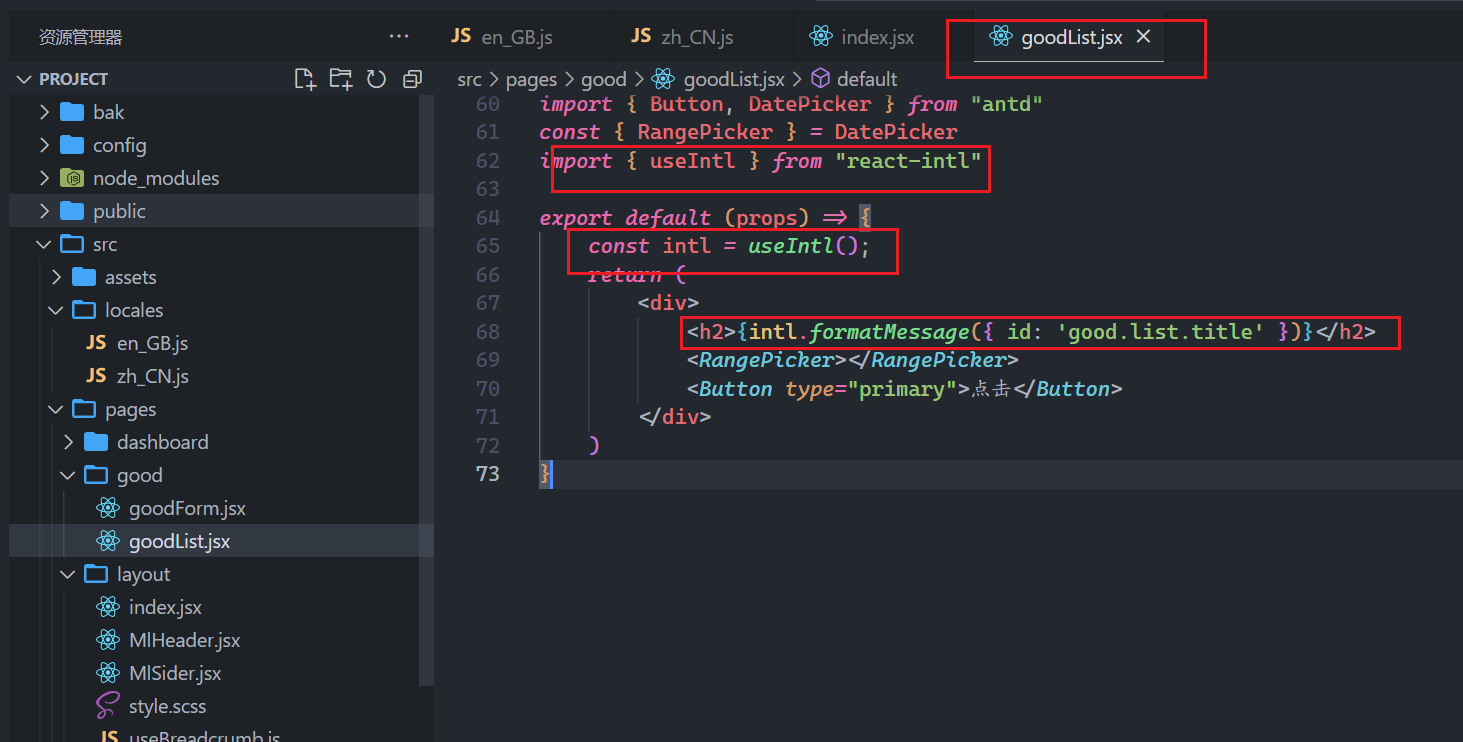Select the goodList.jsx editor tab
The height and width of the screenshot is (742, 1463).
point(1069,37)
